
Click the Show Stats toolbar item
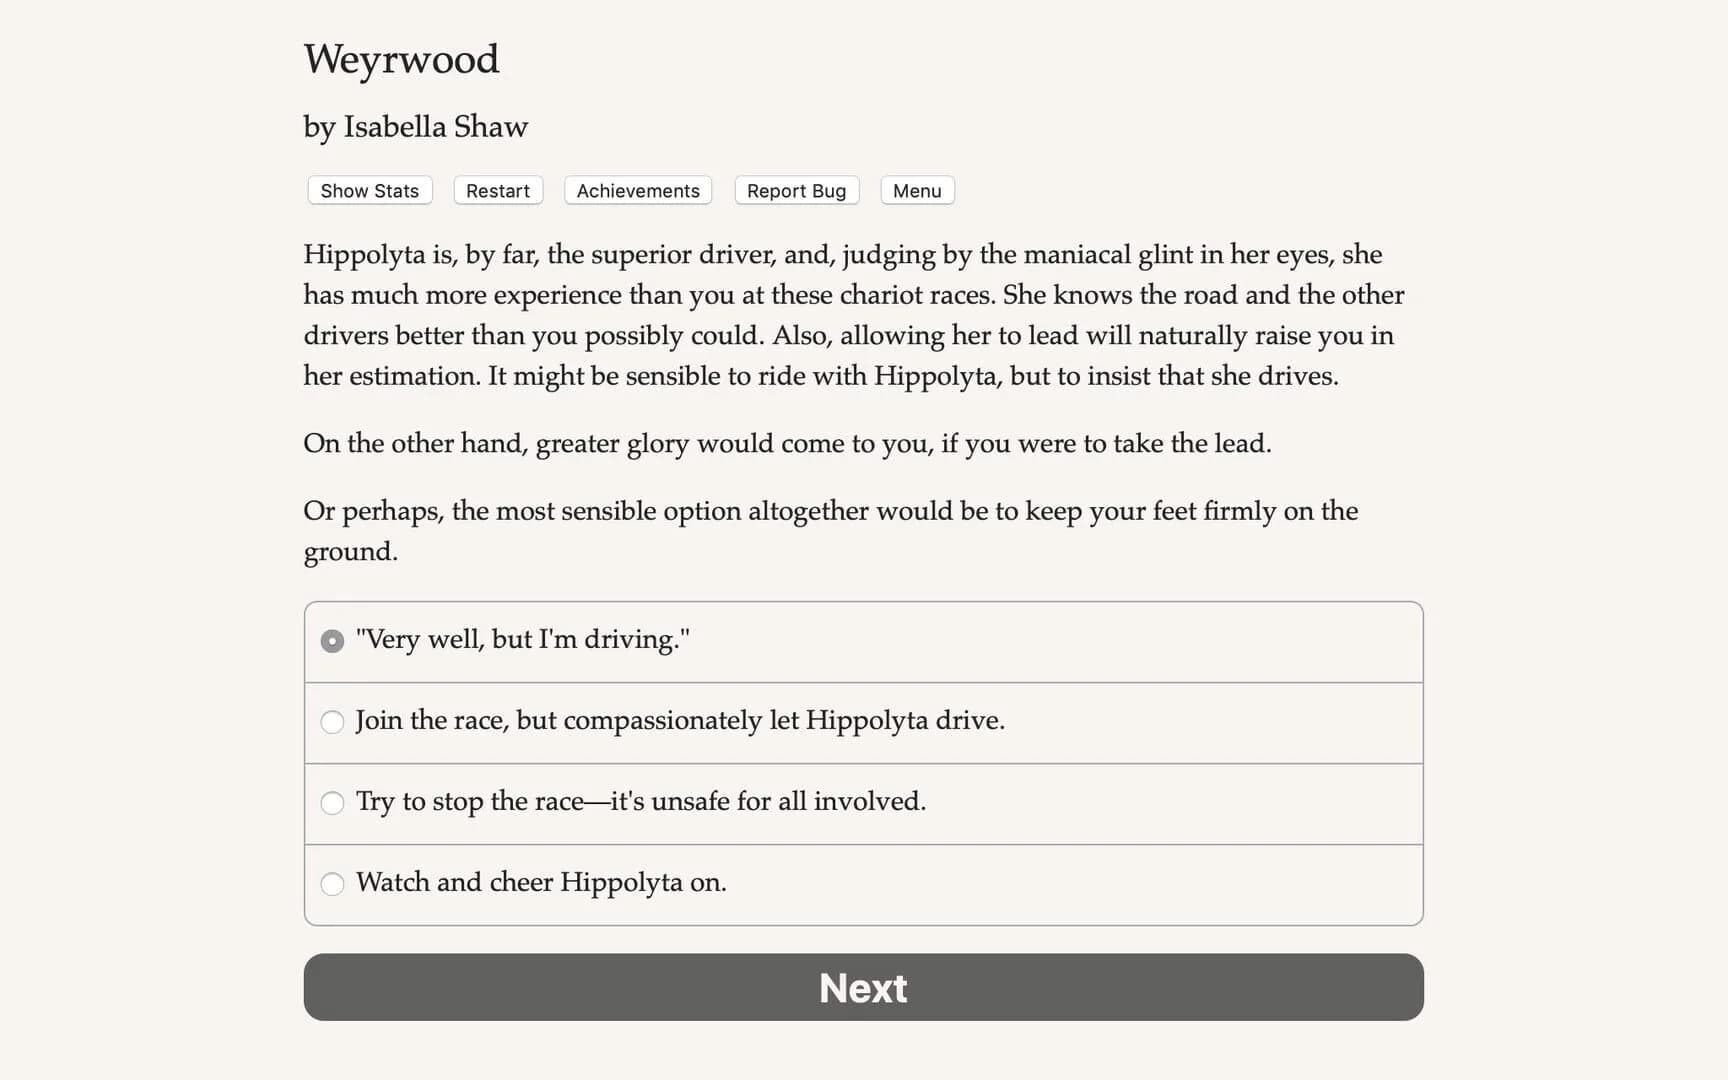pos(368,190)
